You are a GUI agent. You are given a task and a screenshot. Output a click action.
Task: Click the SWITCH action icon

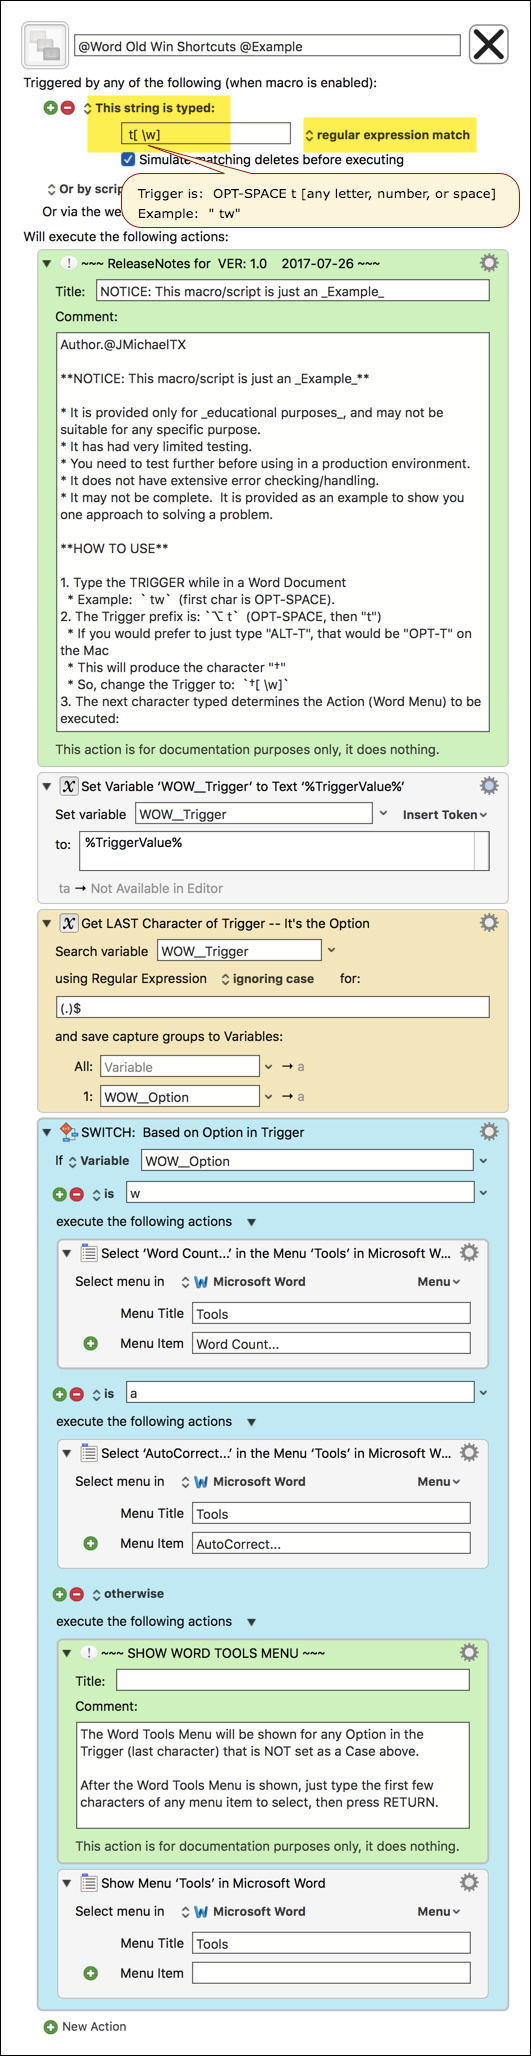(68, 1132)
